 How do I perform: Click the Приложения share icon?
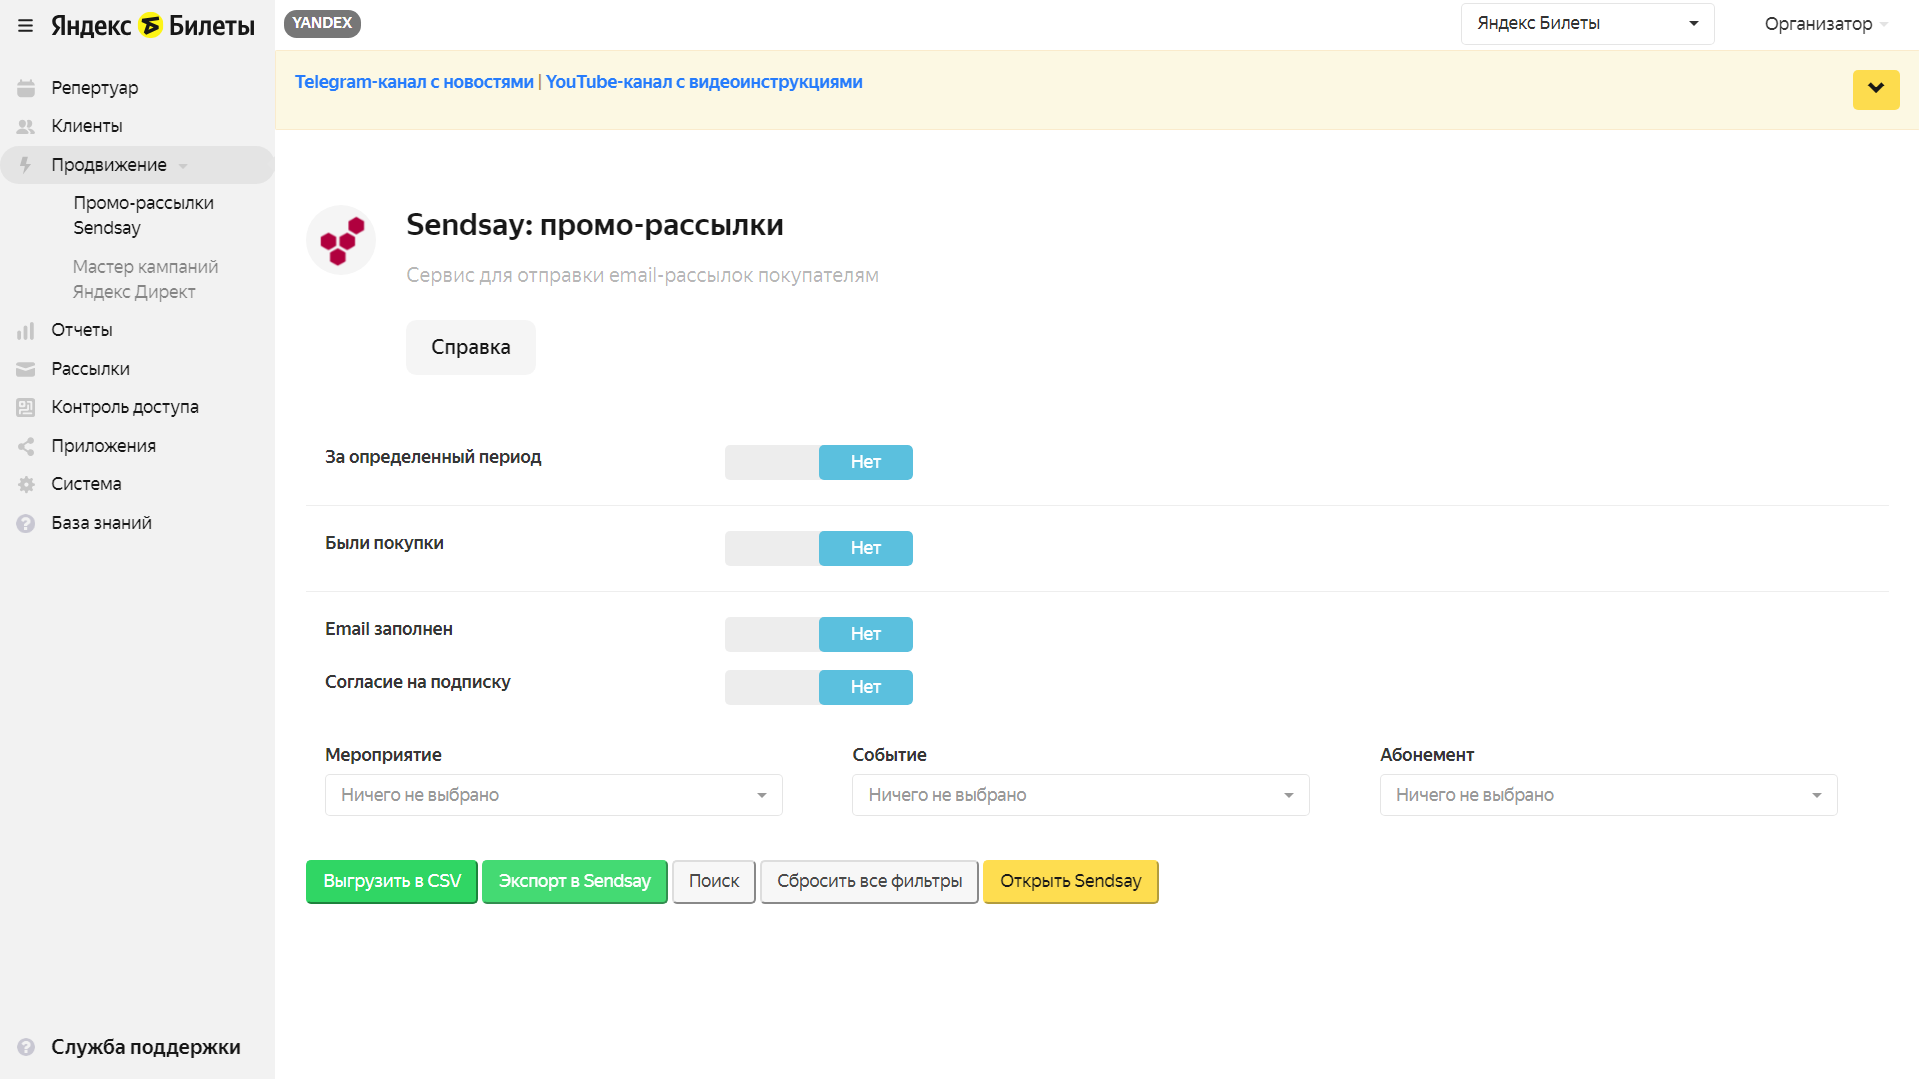point(26,447)
